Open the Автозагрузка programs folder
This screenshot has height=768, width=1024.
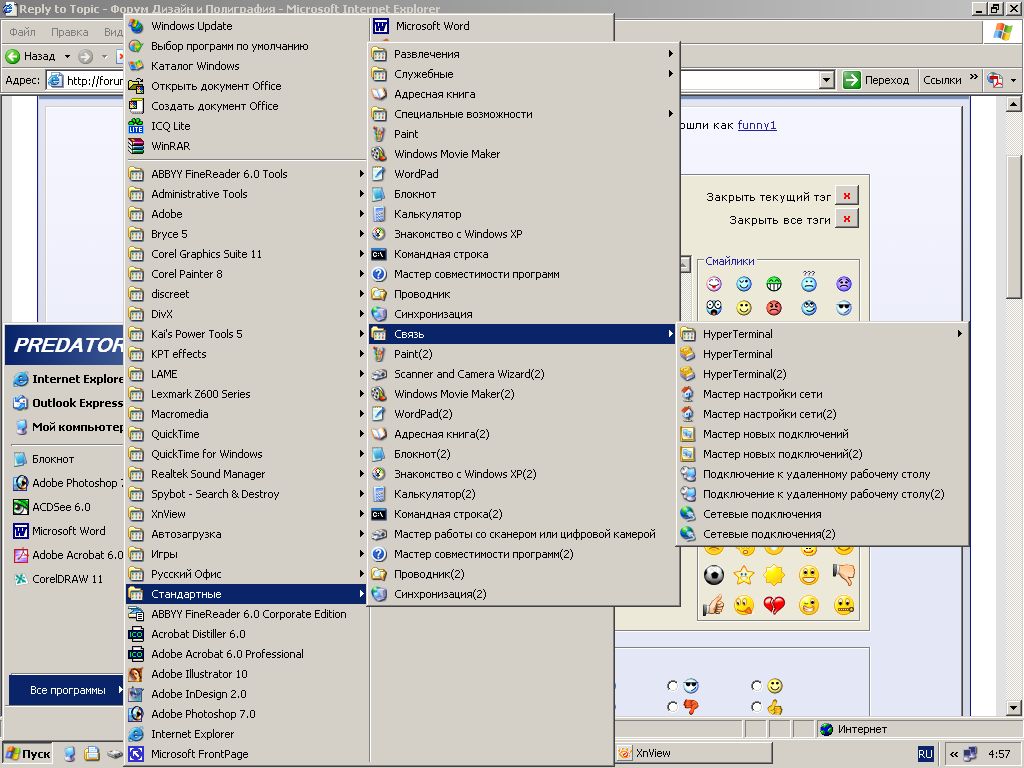[x=246, y=534]
